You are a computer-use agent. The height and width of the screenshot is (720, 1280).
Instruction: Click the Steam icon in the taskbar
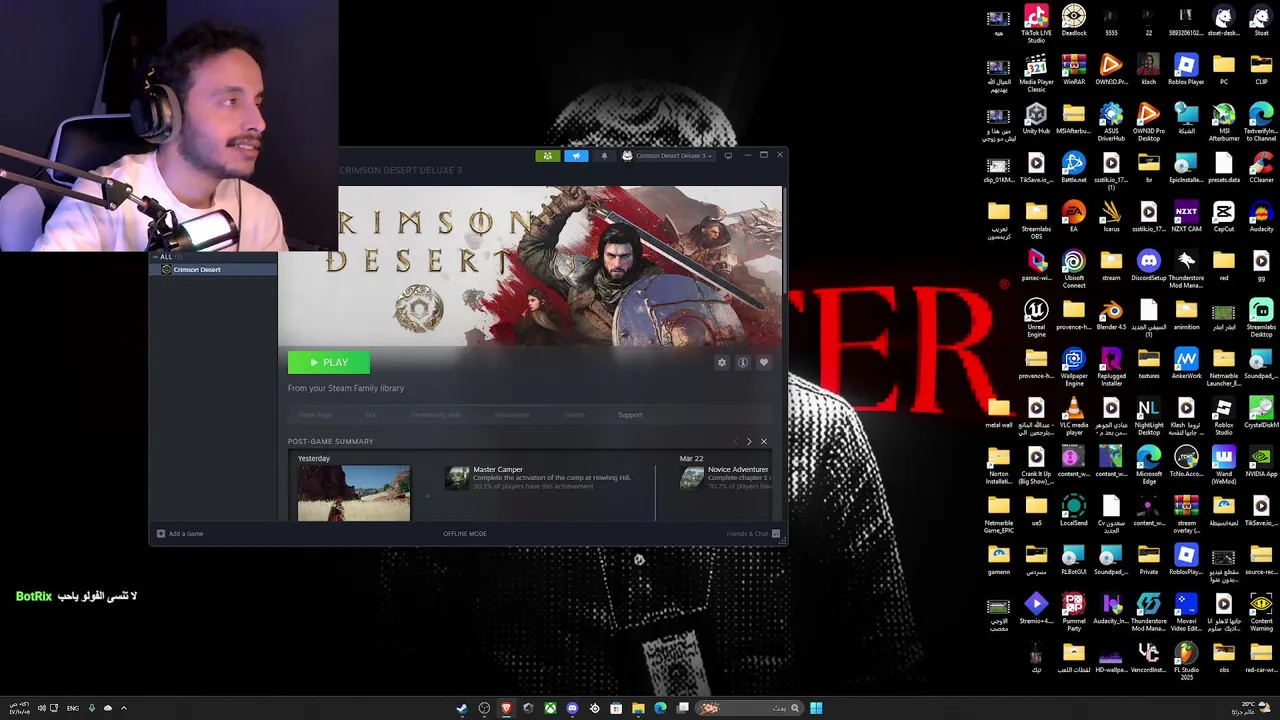point(462,708)
